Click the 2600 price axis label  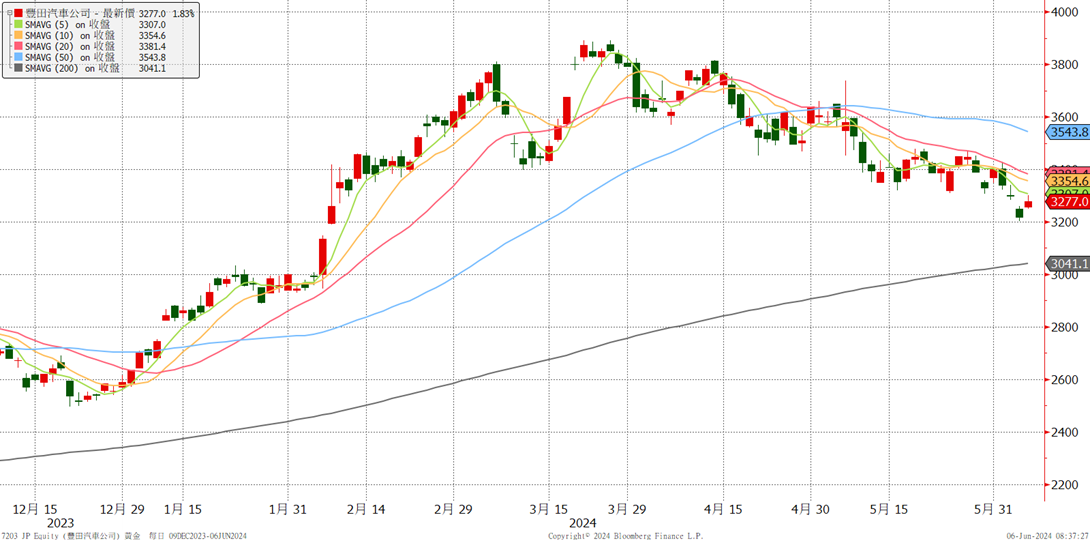coord(1064,380)
